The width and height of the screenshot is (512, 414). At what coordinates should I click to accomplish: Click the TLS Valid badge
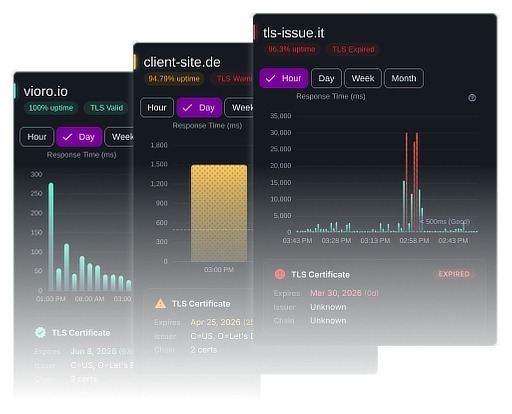click(106, 108)
